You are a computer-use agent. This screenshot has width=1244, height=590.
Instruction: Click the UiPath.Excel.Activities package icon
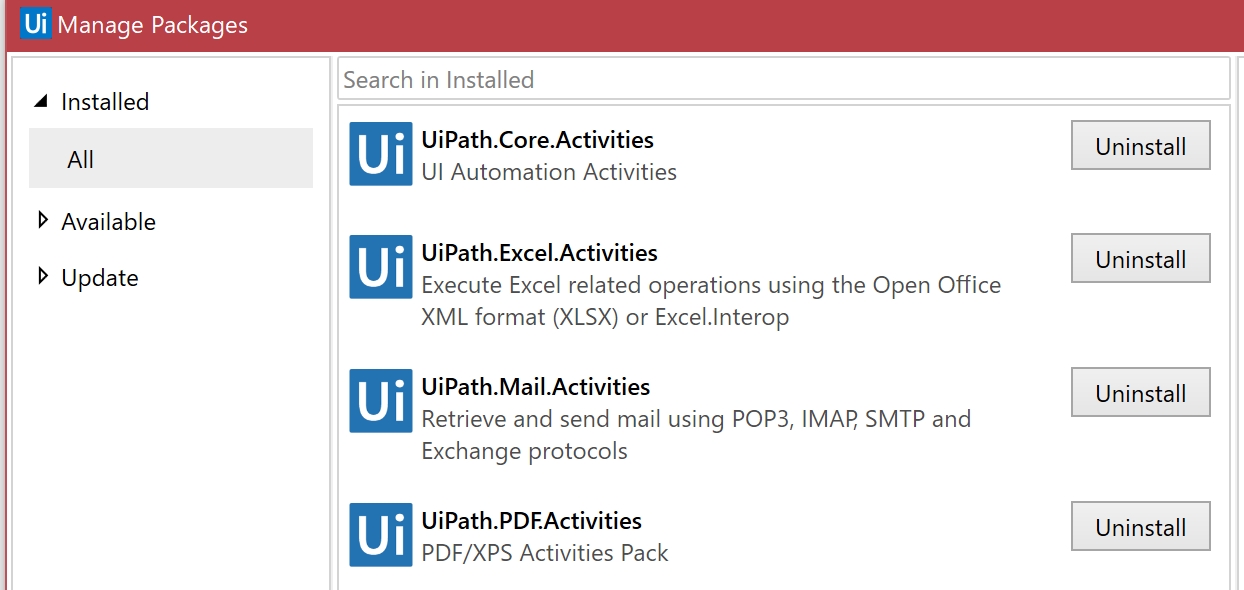(x=381, y=267)
